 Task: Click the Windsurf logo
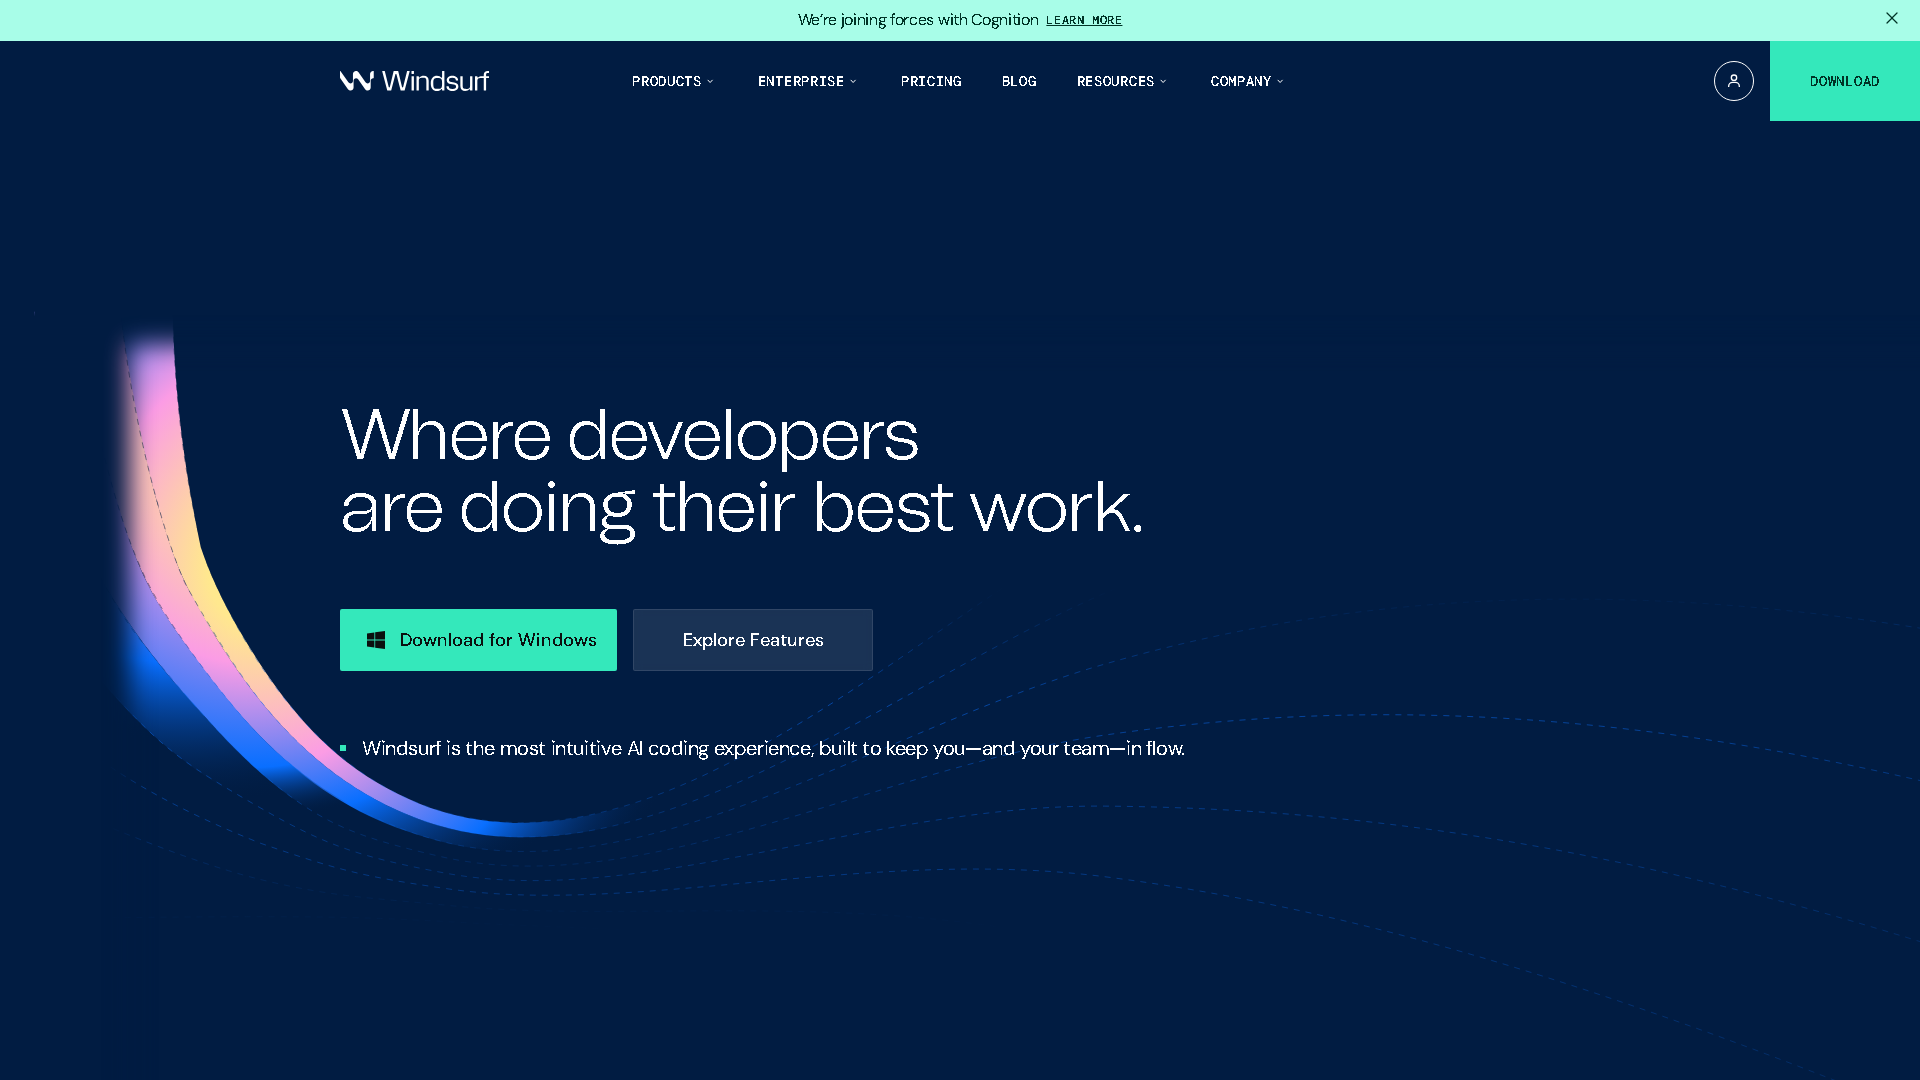pos(414,81)
